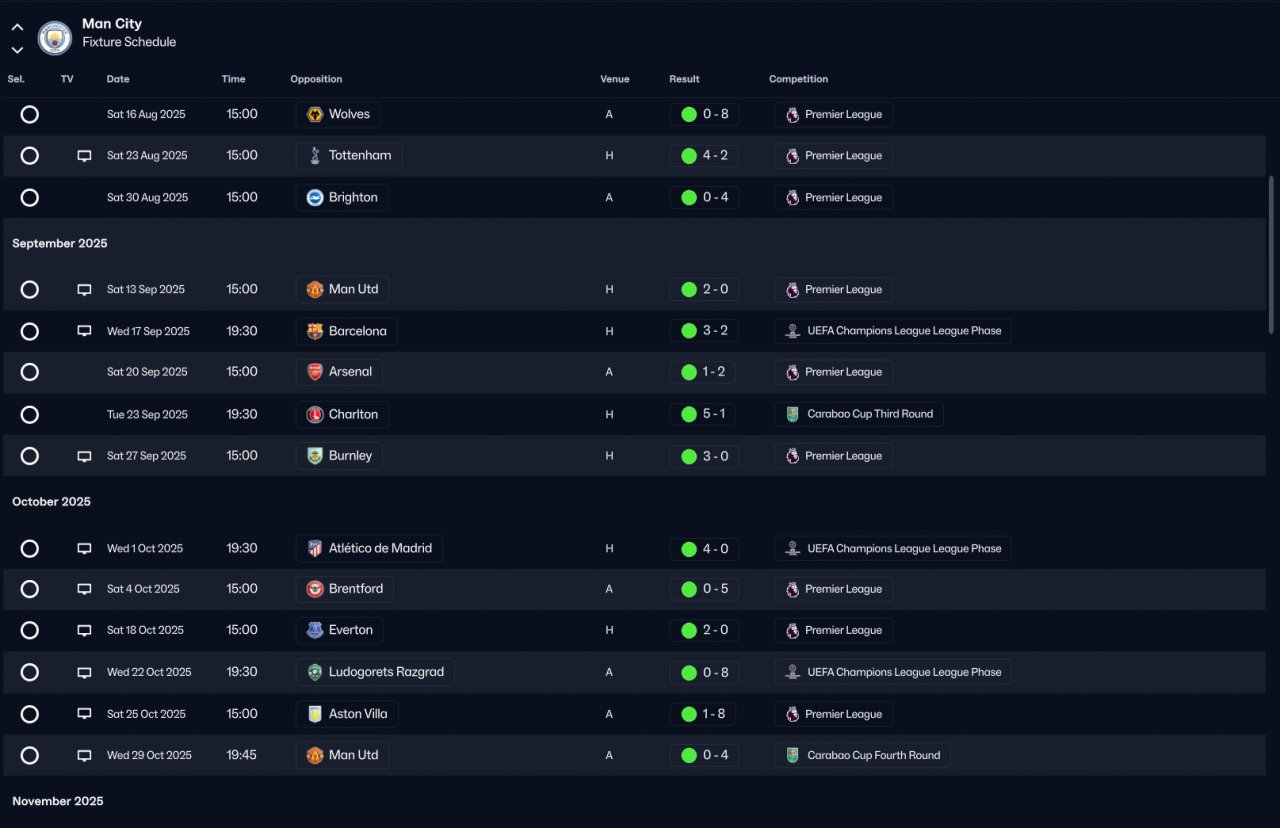Screen dimensions: 1280x828
Task: Click the Man City club badge icon
Action: (54, 38)
